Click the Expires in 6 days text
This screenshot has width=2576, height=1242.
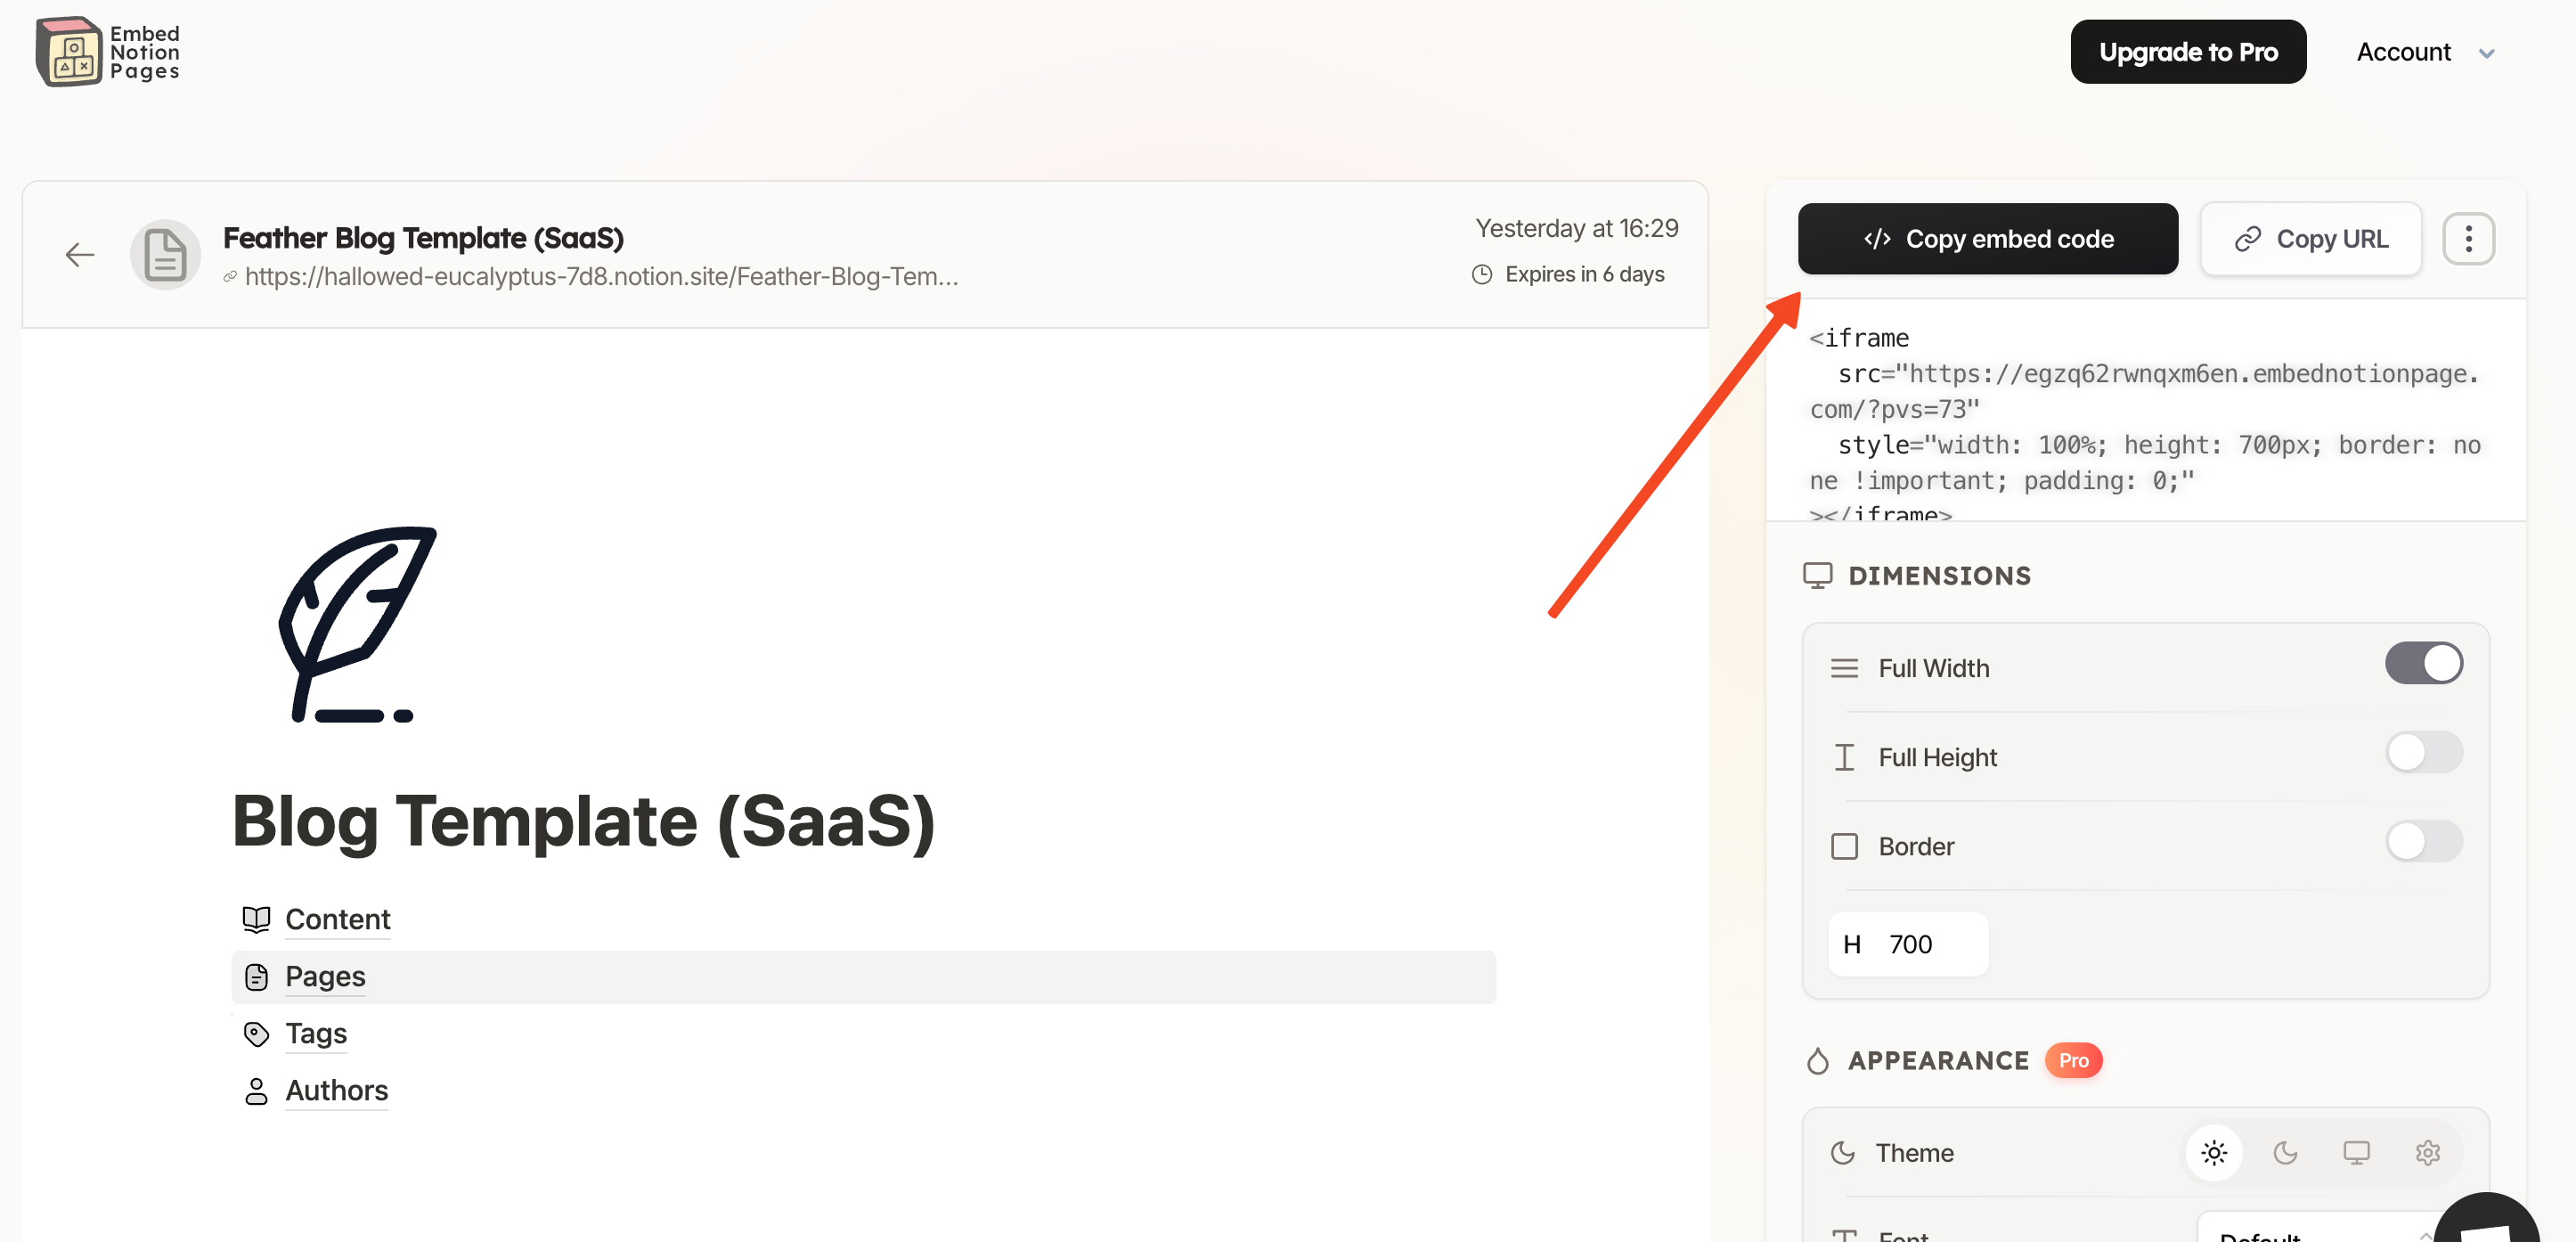(x=1584, y=274)
